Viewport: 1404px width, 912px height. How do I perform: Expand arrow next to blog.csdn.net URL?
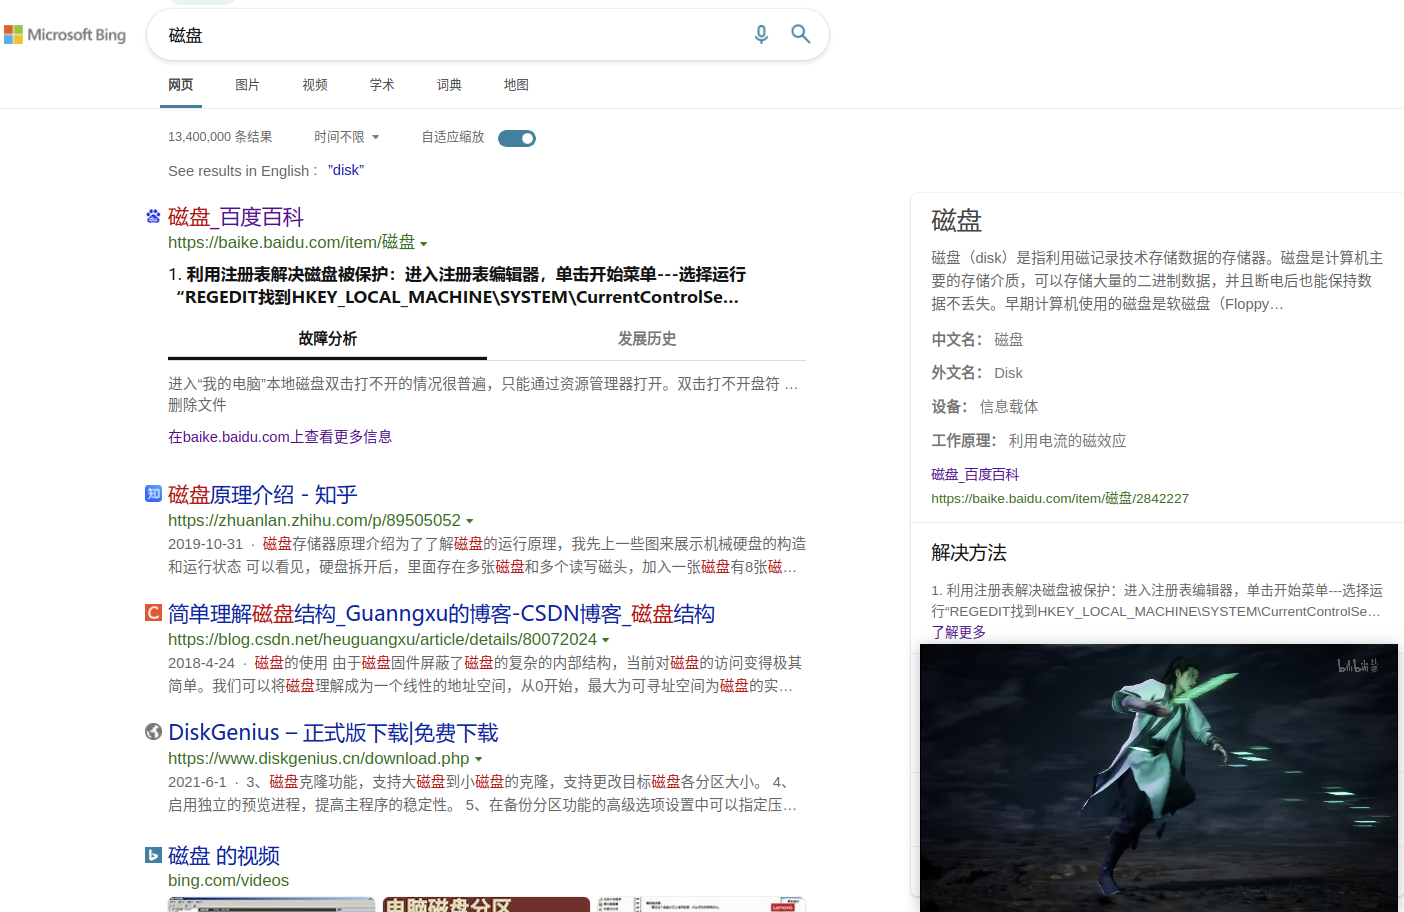[x=606, y=641]
